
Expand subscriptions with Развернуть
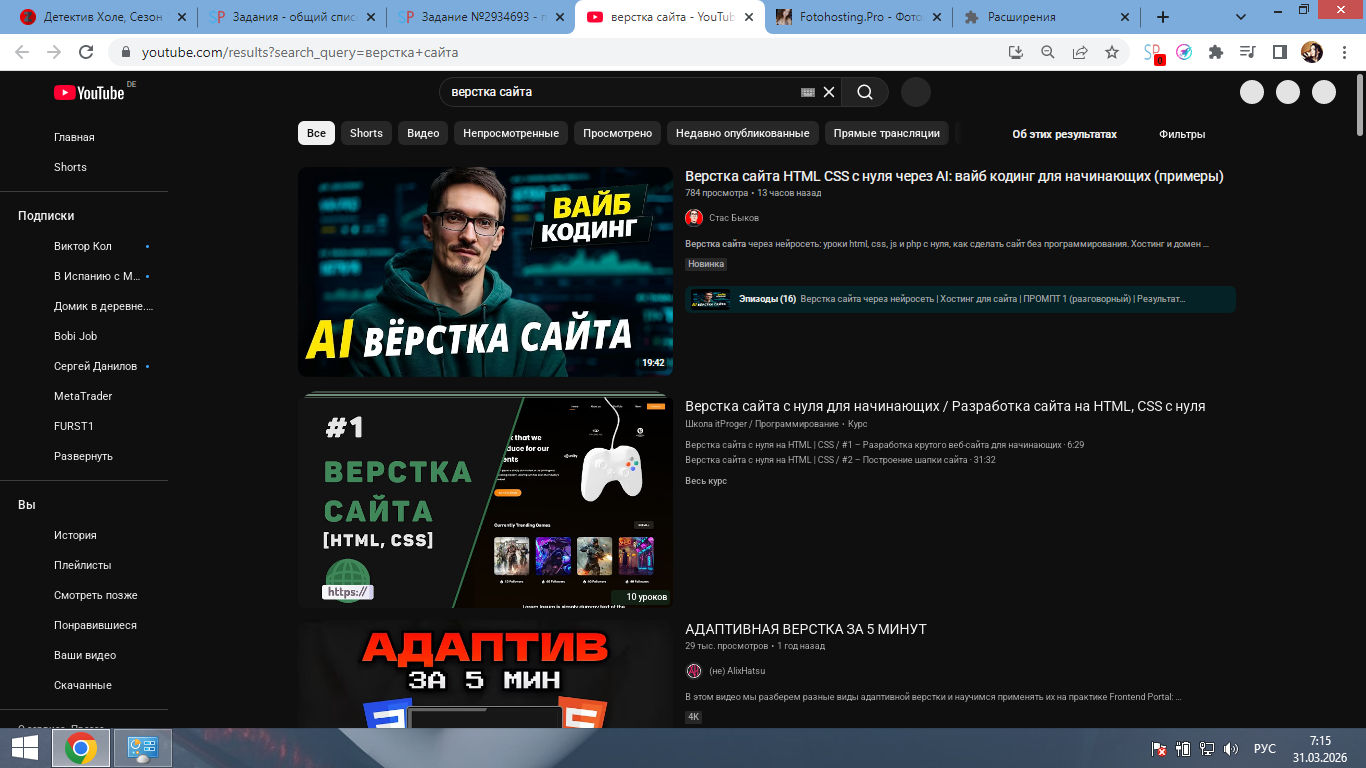[x=83, y=456]
